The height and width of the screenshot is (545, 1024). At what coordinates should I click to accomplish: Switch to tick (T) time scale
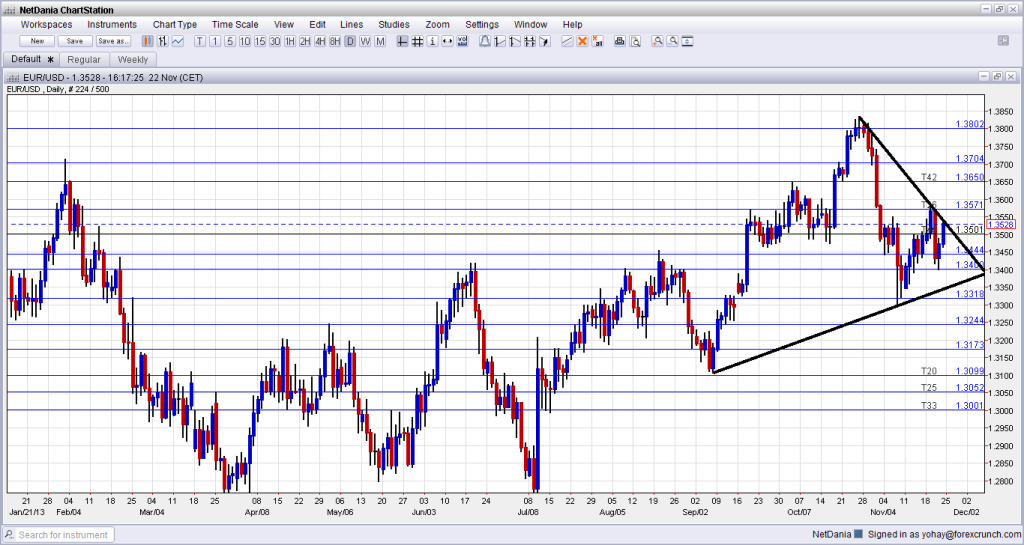pos(200,41)
